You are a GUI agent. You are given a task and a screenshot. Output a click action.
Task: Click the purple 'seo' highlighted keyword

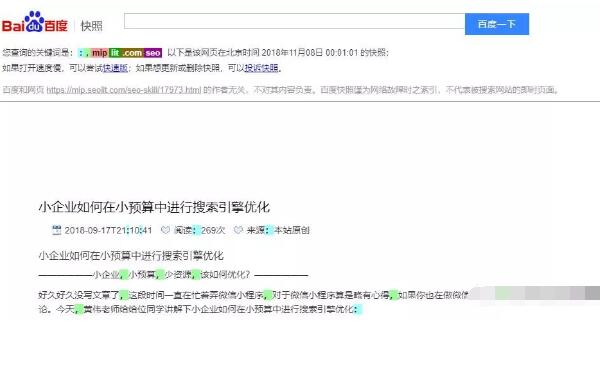(x=153, y=53)
